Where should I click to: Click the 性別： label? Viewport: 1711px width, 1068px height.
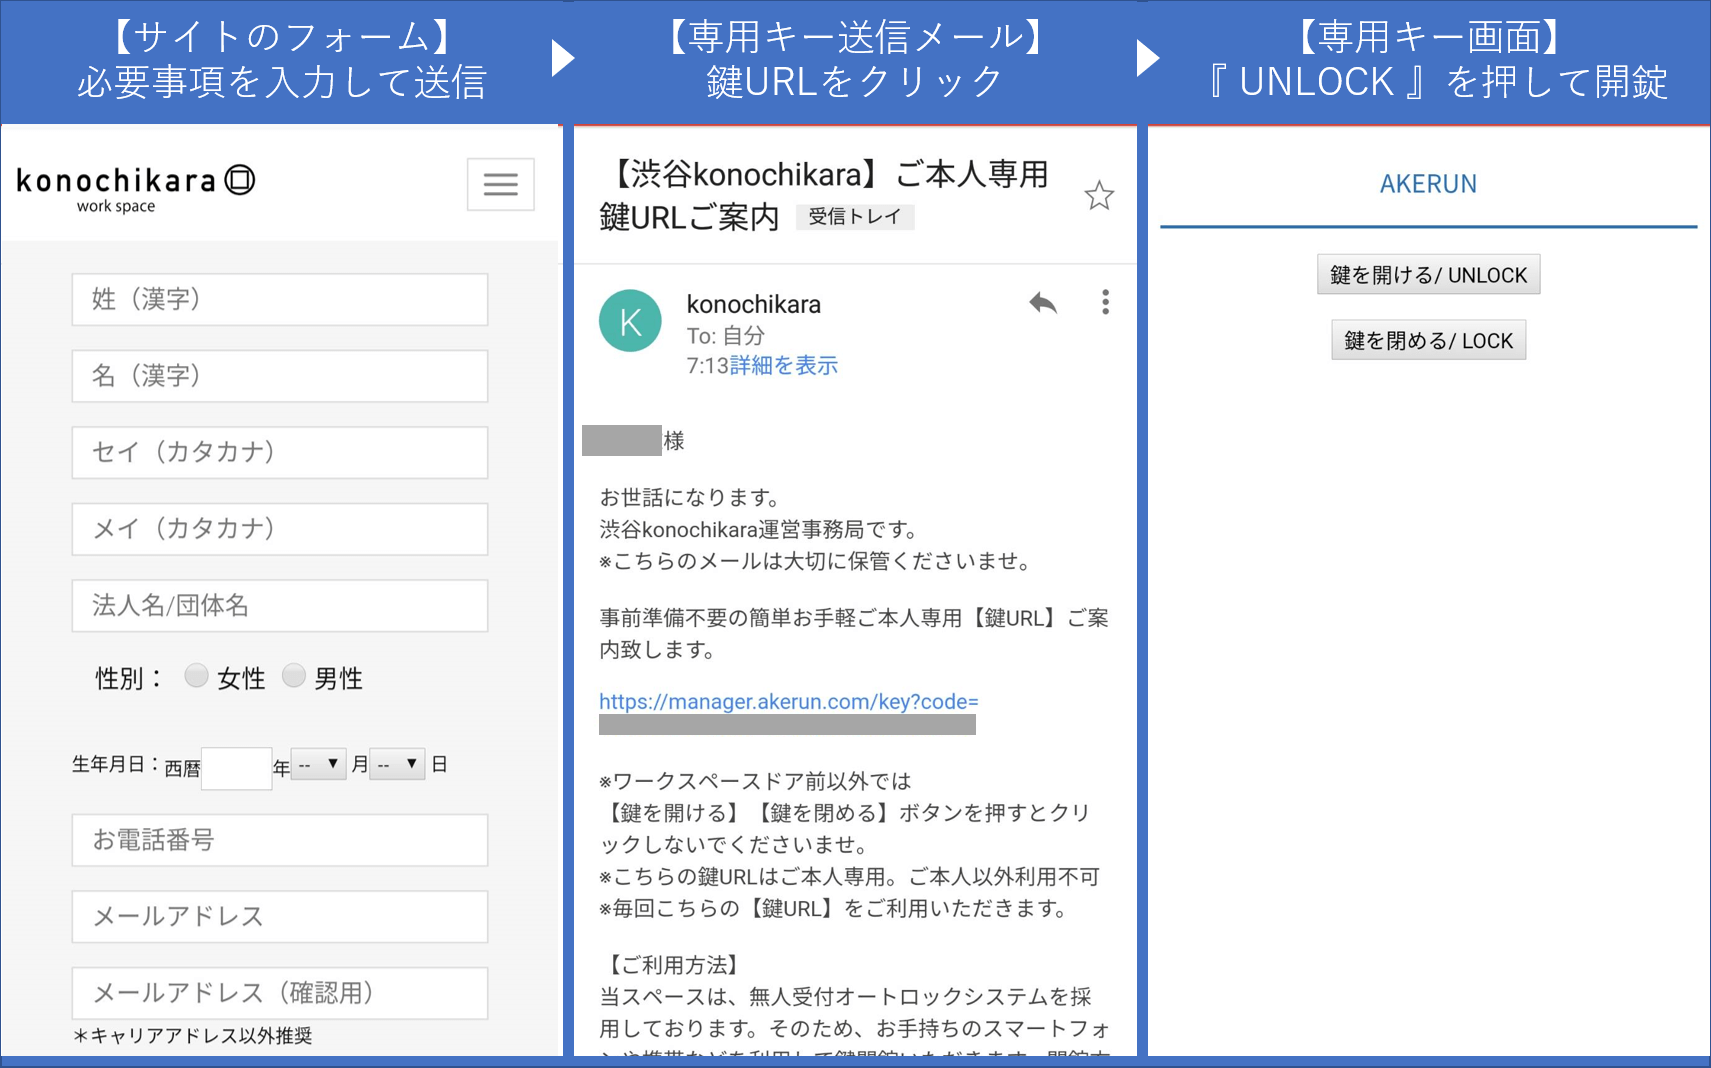(128, 678)
